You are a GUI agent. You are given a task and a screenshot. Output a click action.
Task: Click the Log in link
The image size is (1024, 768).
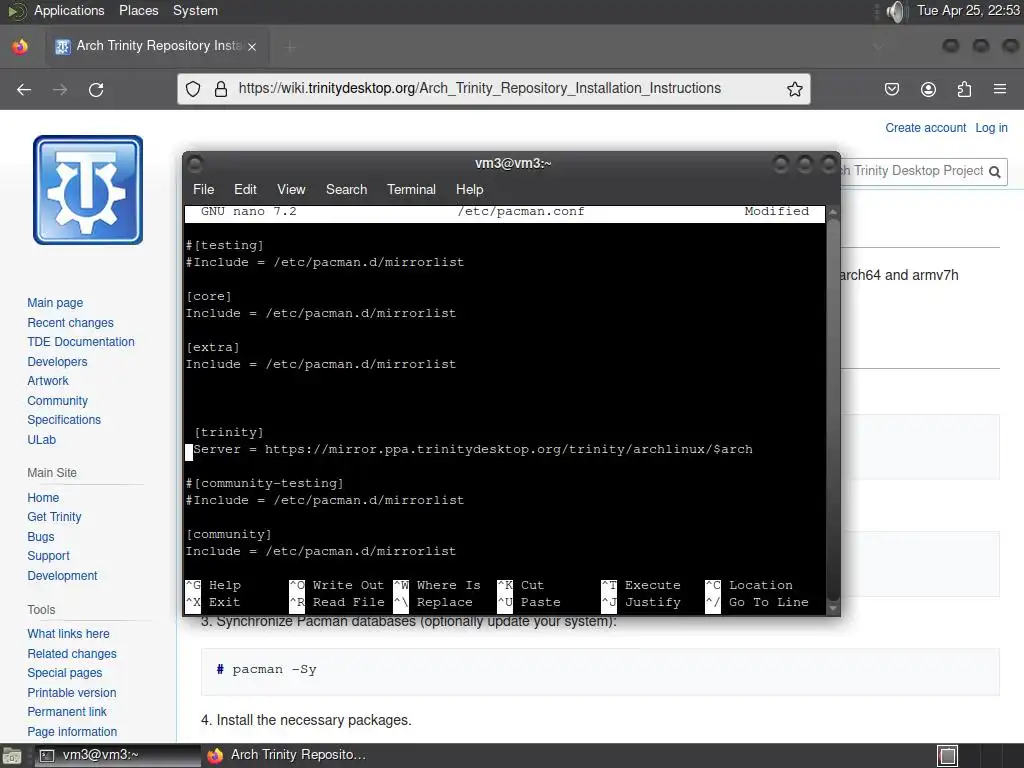991,128
